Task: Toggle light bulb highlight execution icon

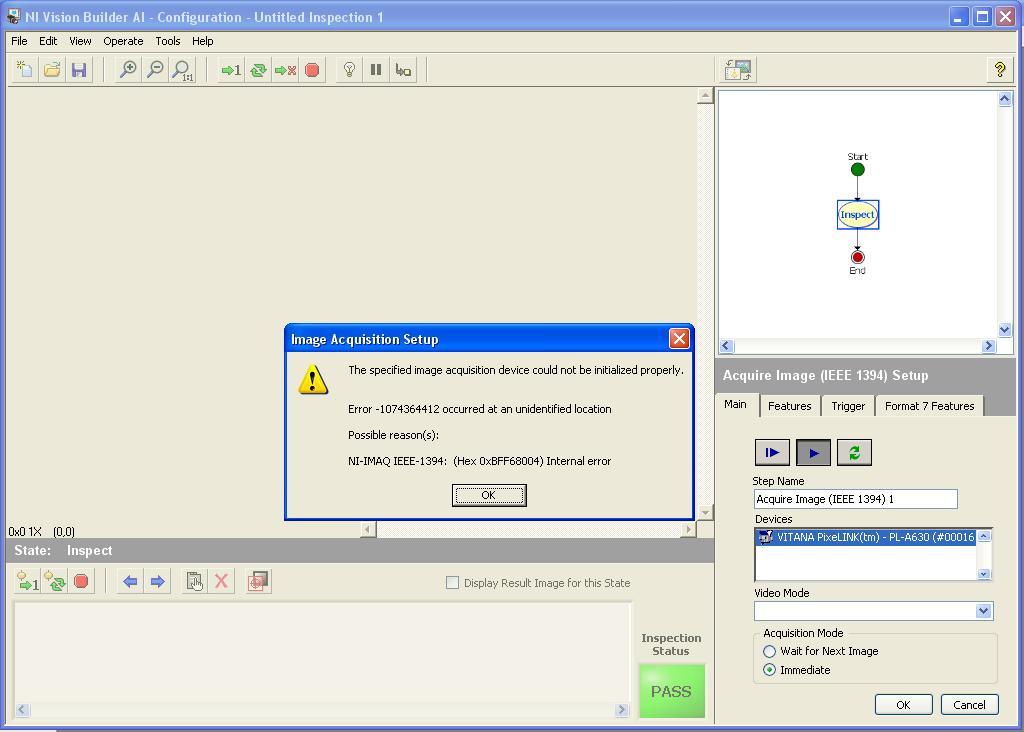Action: (x=349, y=70)
